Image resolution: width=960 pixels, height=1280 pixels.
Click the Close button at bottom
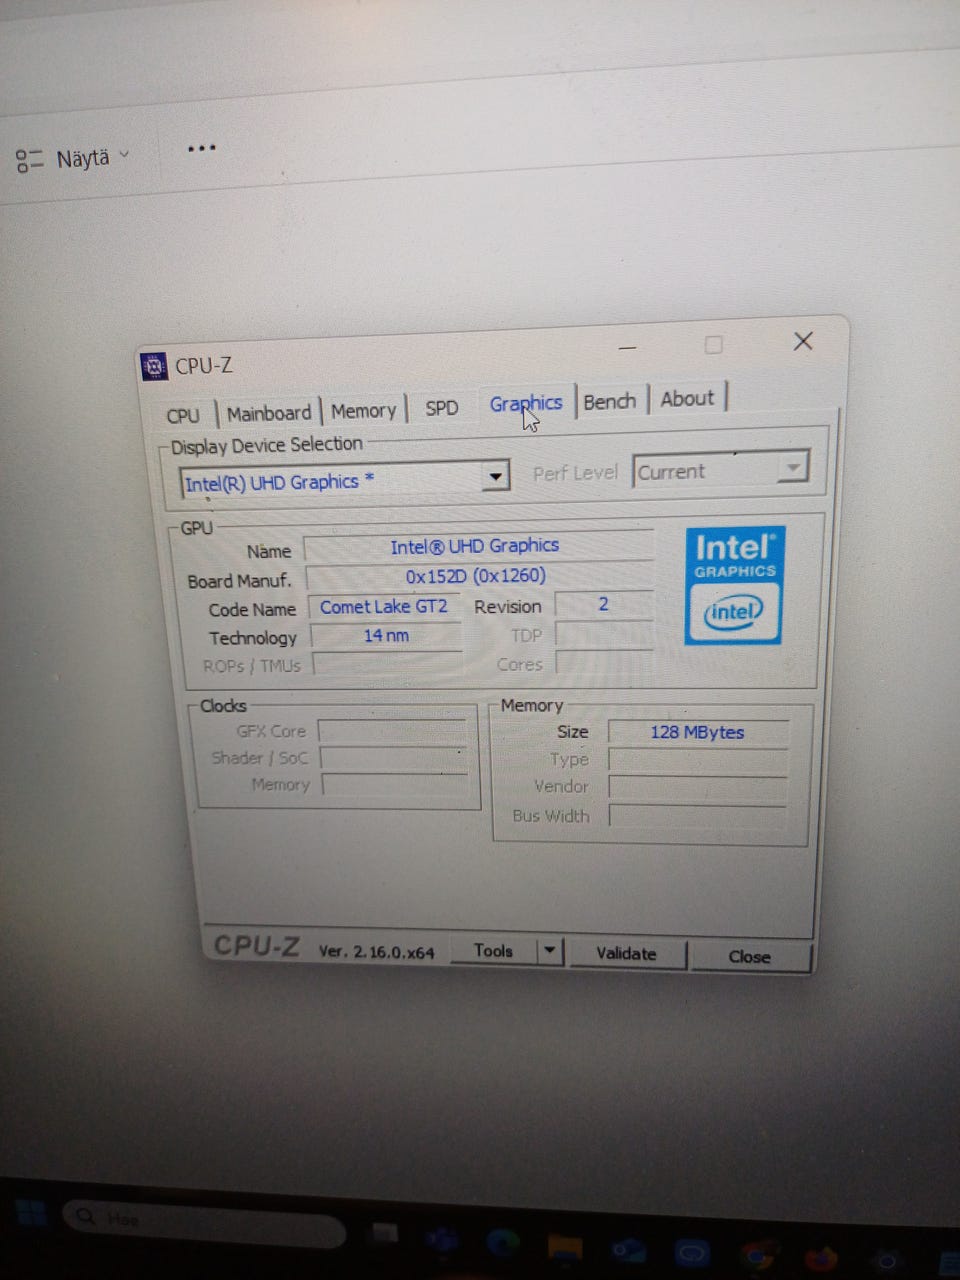pyautogui.click(x=750, y=956)
